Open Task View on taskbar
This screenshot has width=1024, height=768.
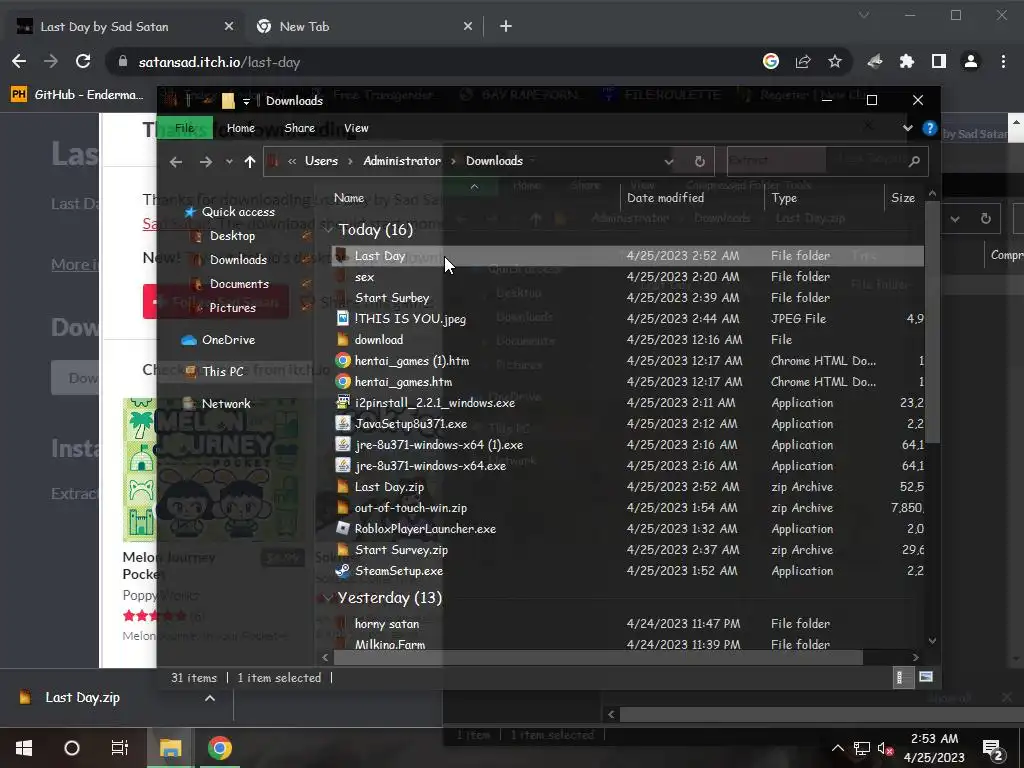coord(120,748)
